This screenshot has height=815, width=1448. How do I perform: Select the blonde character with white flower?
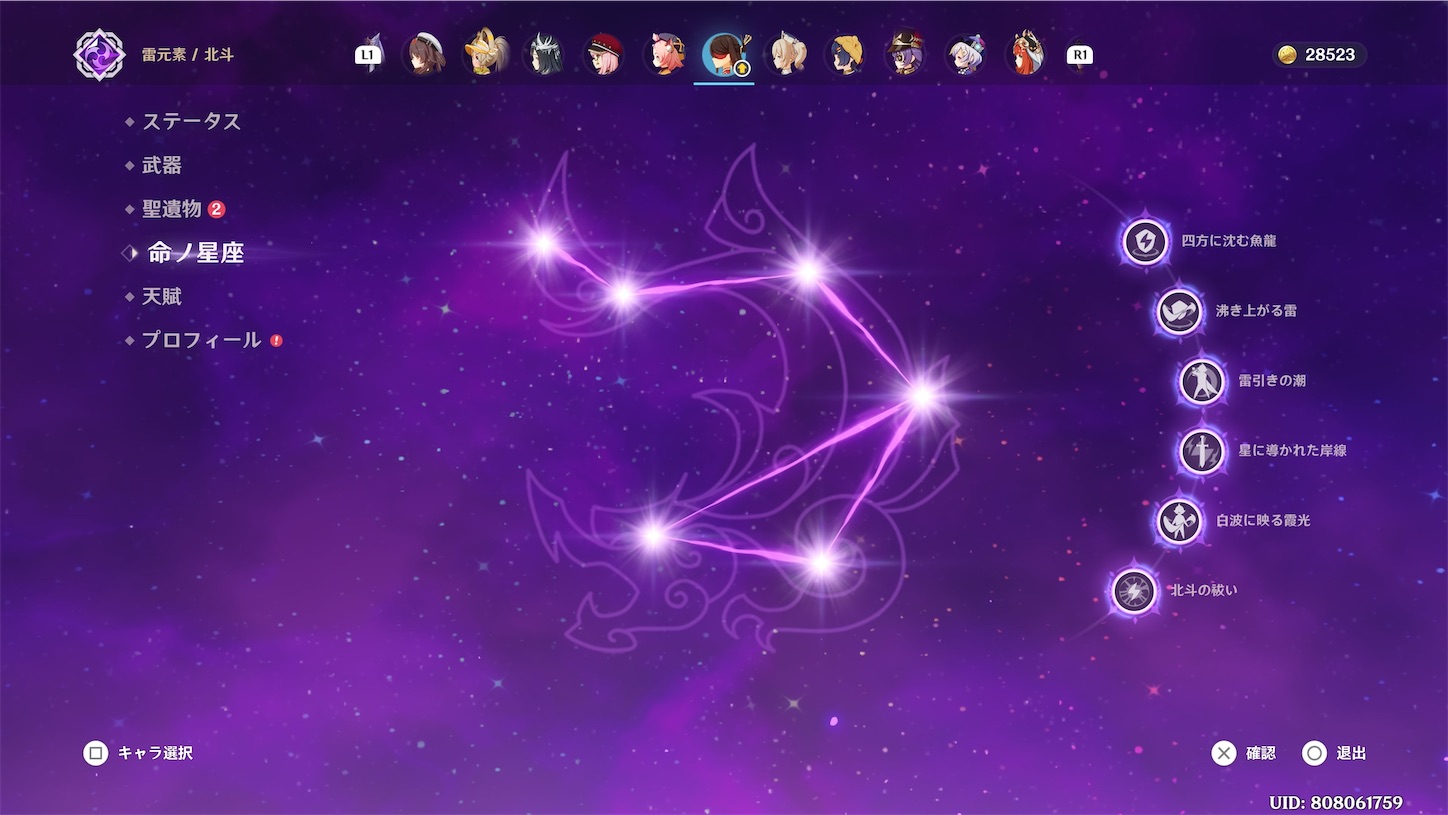(x=784, y=54)
